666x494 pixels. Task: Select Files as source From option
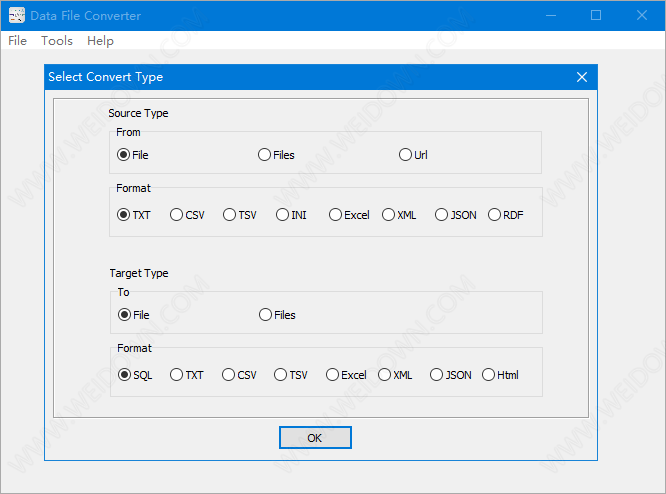click(x=276, y=155)
